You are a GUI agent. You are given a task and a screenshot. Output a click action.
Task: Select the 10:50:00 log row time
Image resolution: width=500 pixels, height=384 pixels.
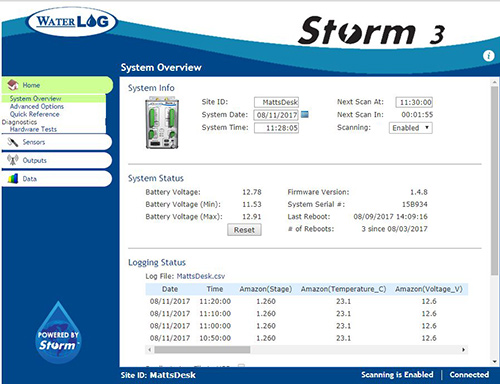(x=215, y=338)
